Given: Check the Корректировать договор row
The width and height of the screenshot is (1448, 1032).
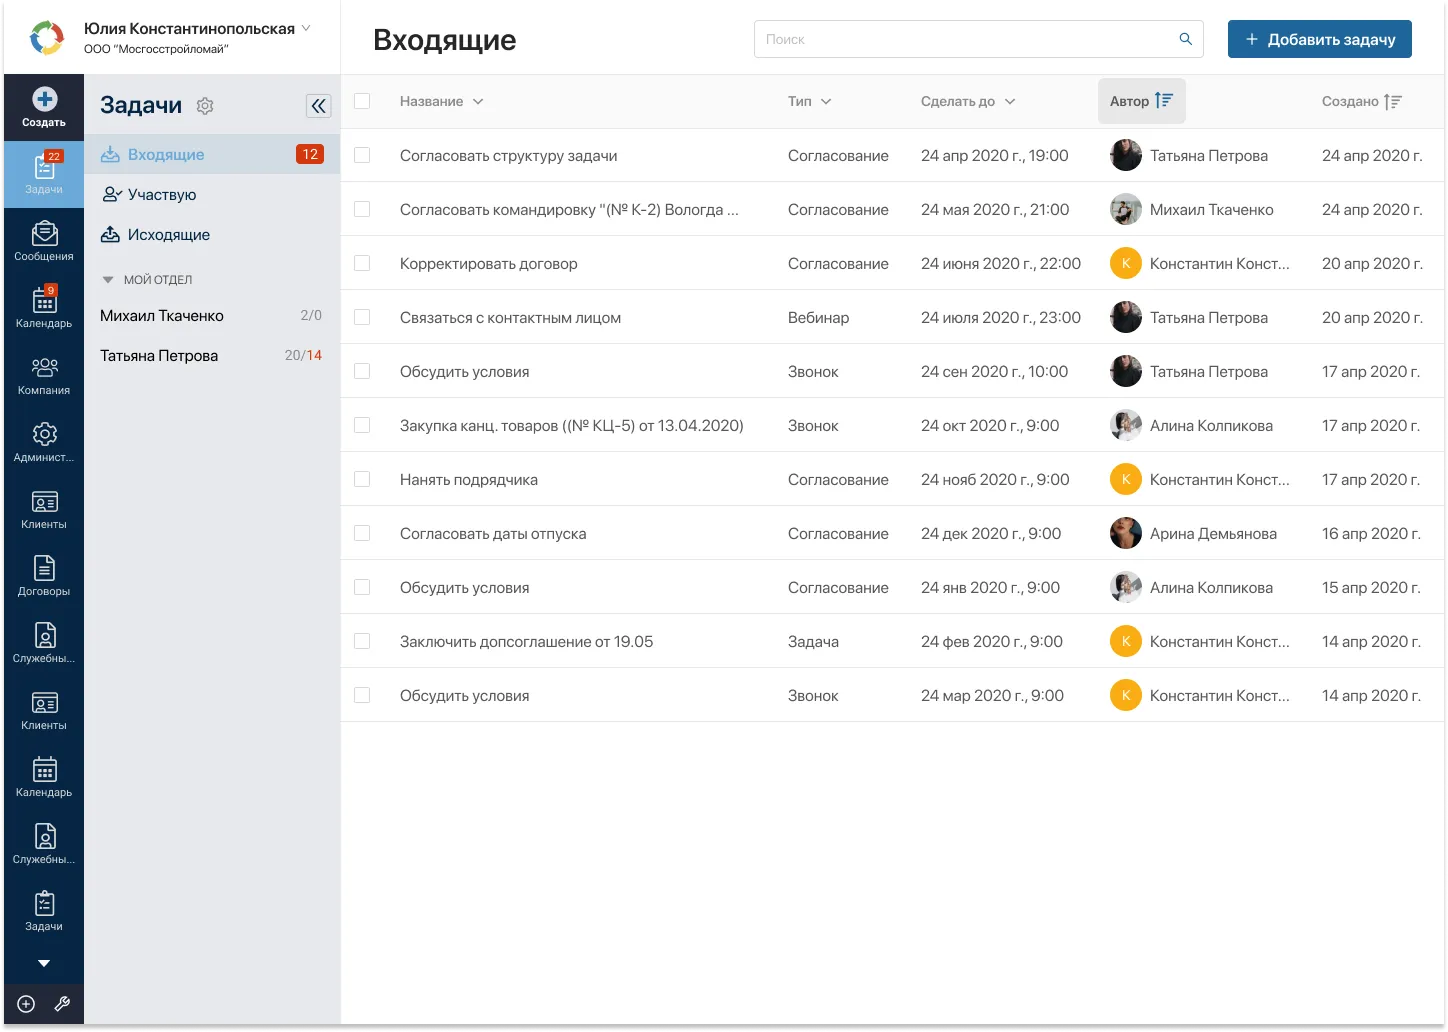Looking at the screenshot, I should pyautogui.click(x=362, y=263).
